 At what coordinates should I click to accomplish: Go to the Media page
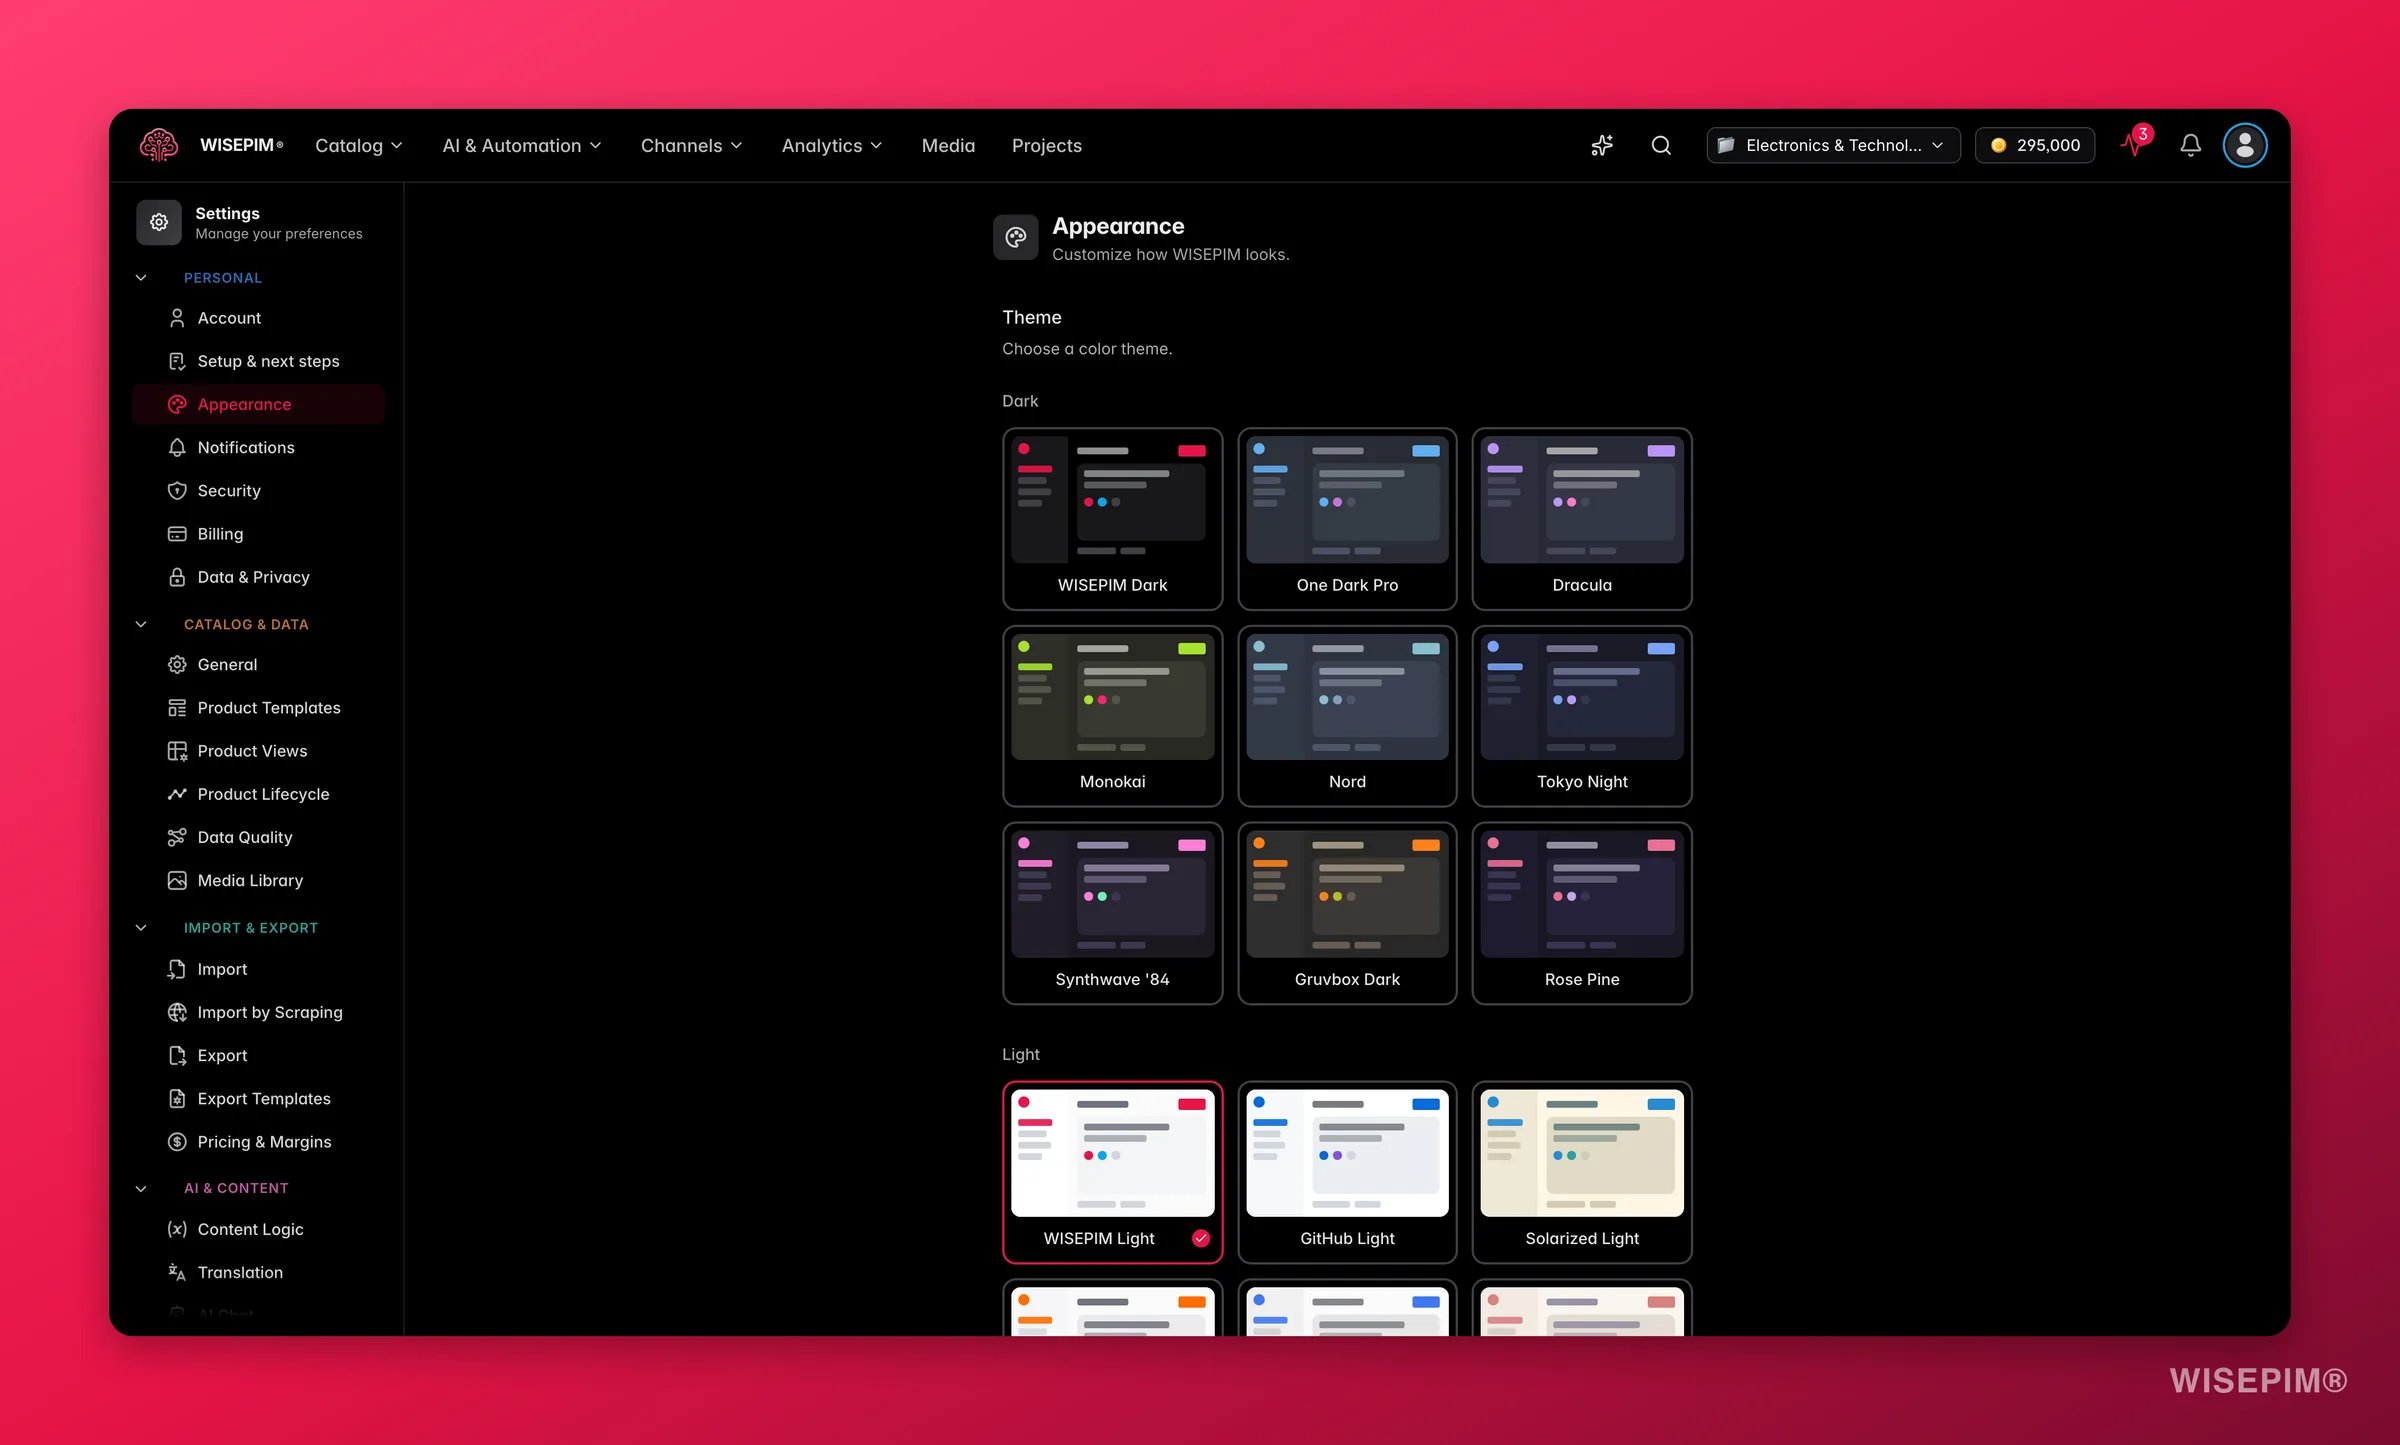pyautogui.click(x=948, y=145)
